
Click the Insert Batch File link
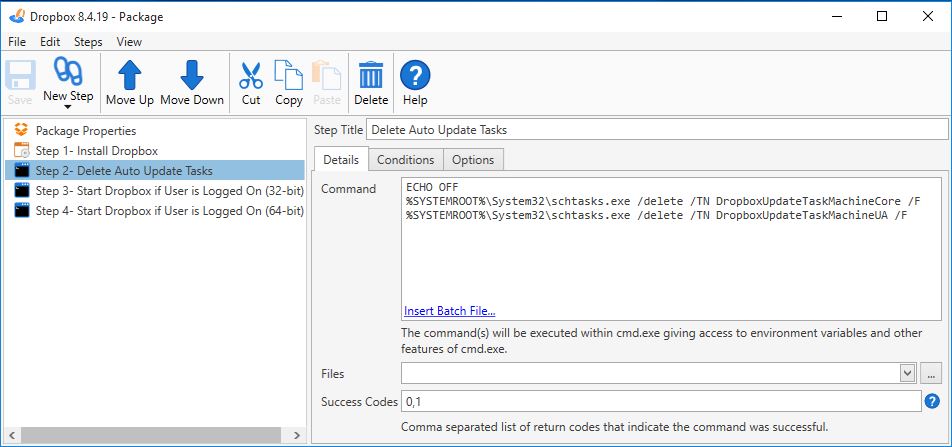449,311
